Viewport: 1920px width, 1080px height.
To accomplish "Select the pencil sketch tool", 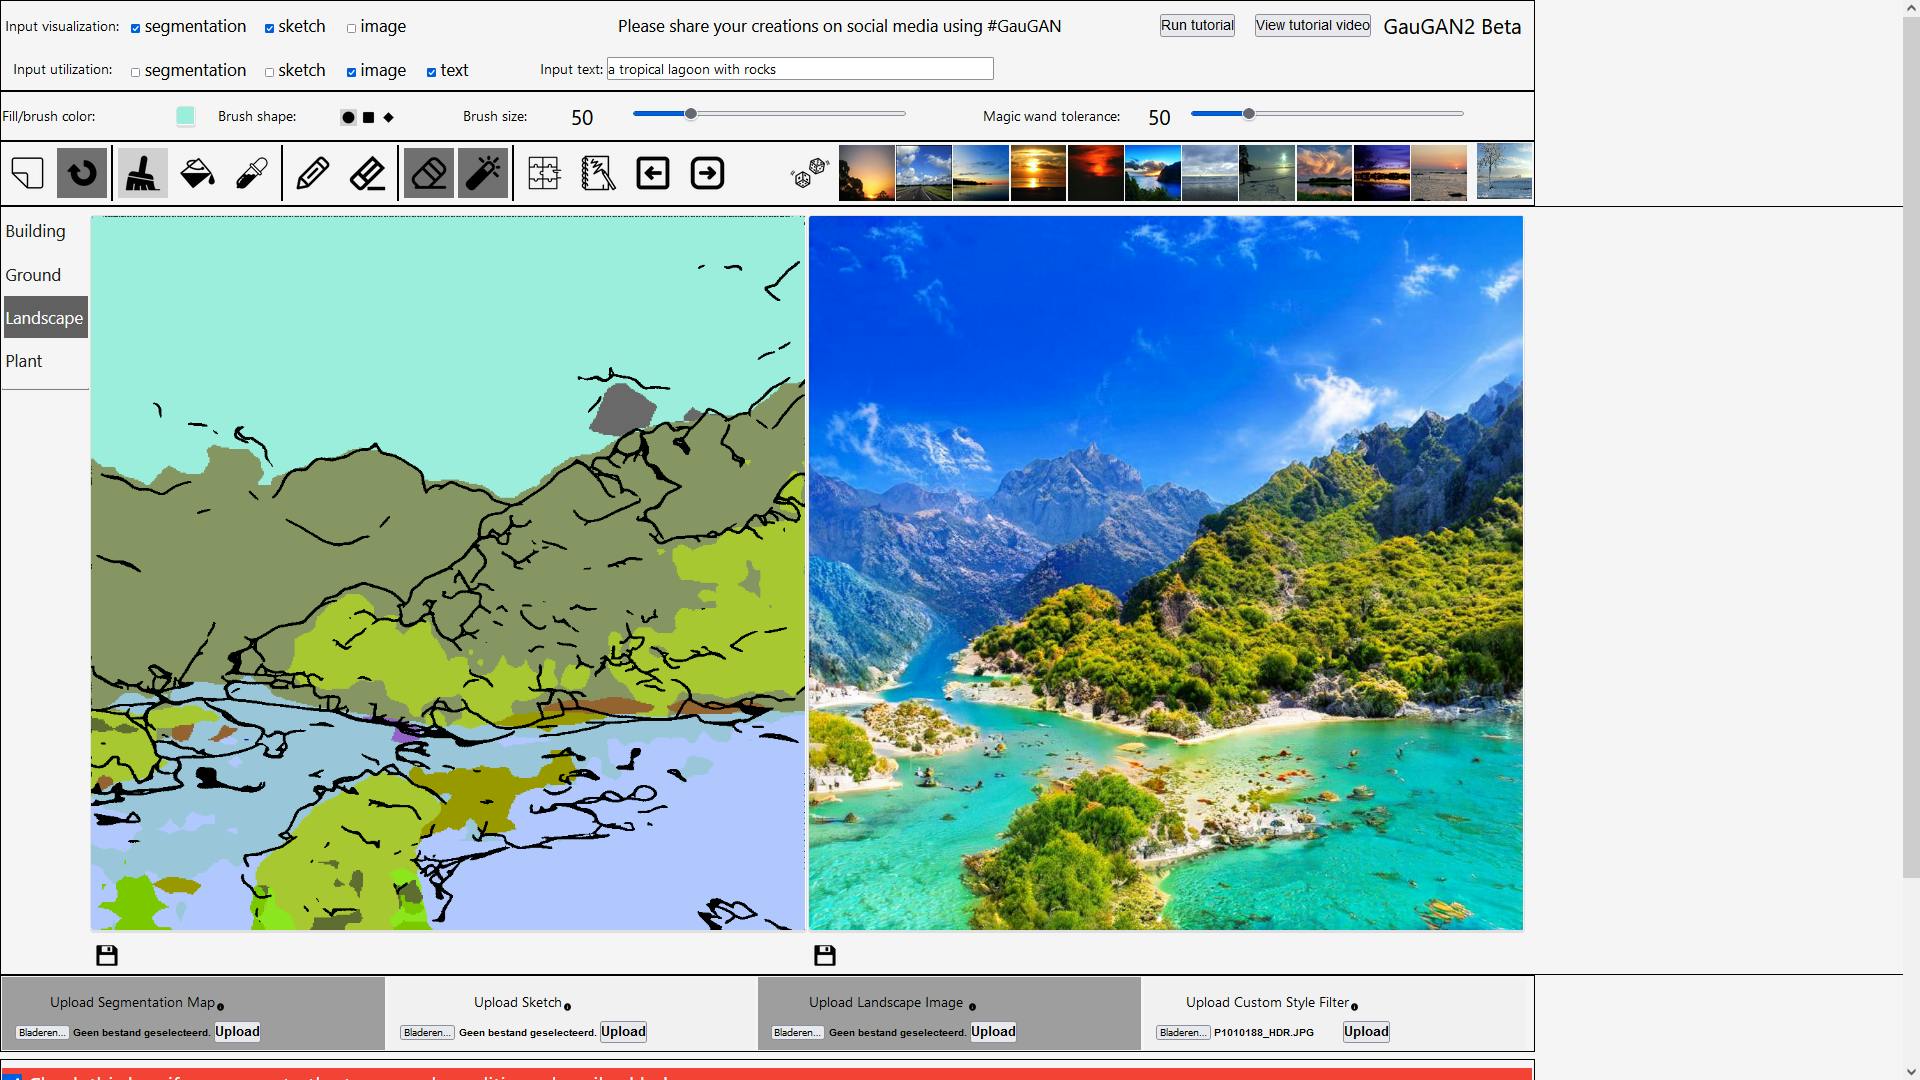I will pos(313,173).
